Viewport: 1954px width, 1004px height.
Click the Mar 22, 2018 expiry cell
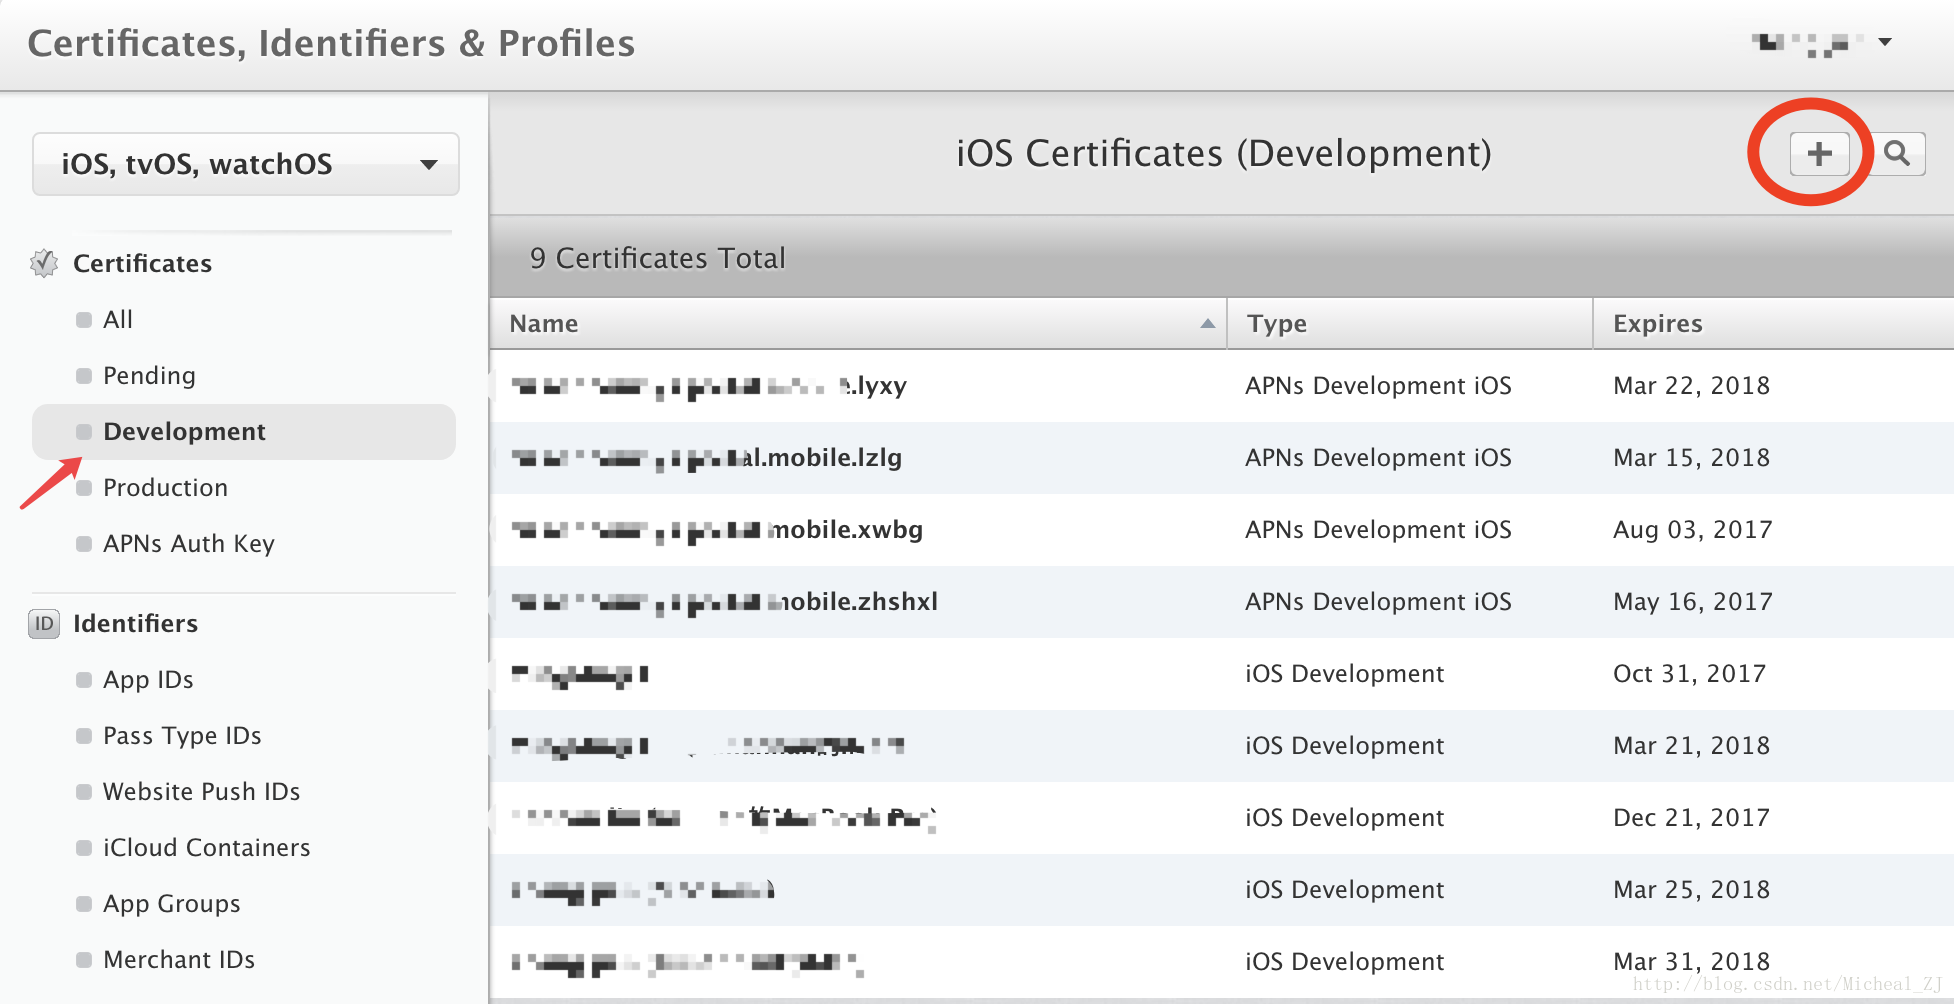coord(1691,385)
